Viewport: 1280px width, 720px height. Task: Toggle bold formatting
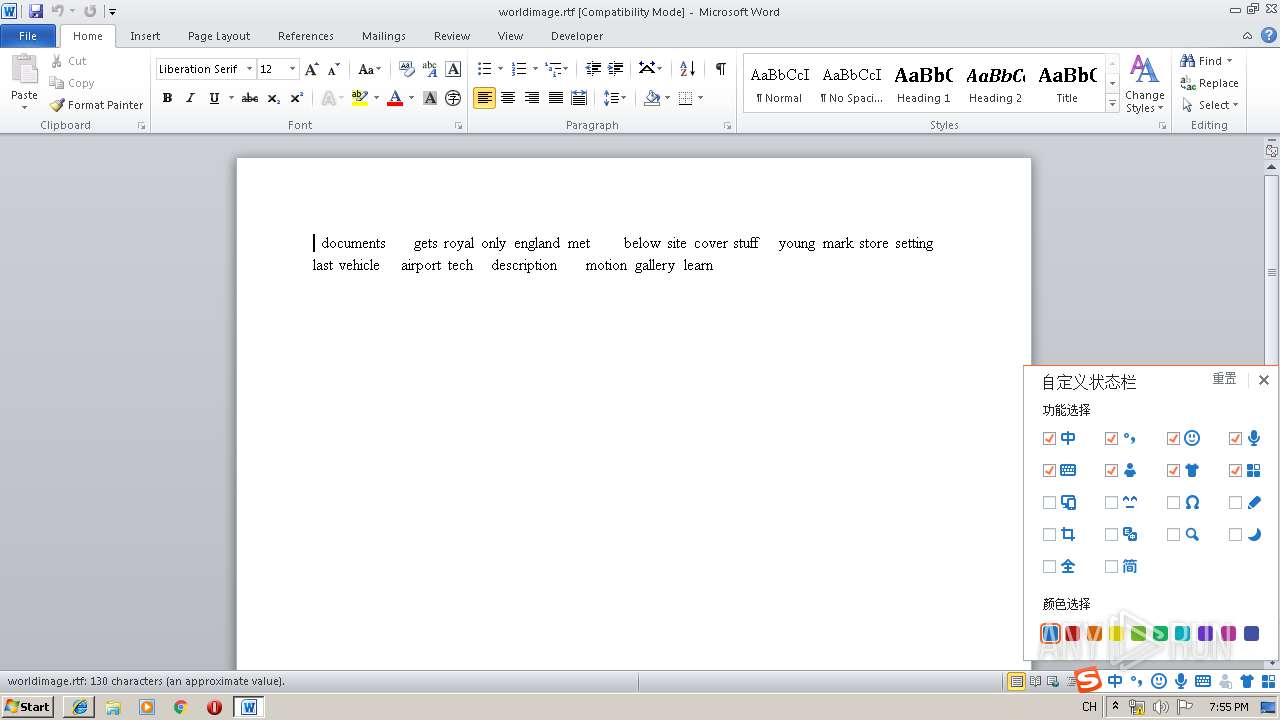coord(167,98)
